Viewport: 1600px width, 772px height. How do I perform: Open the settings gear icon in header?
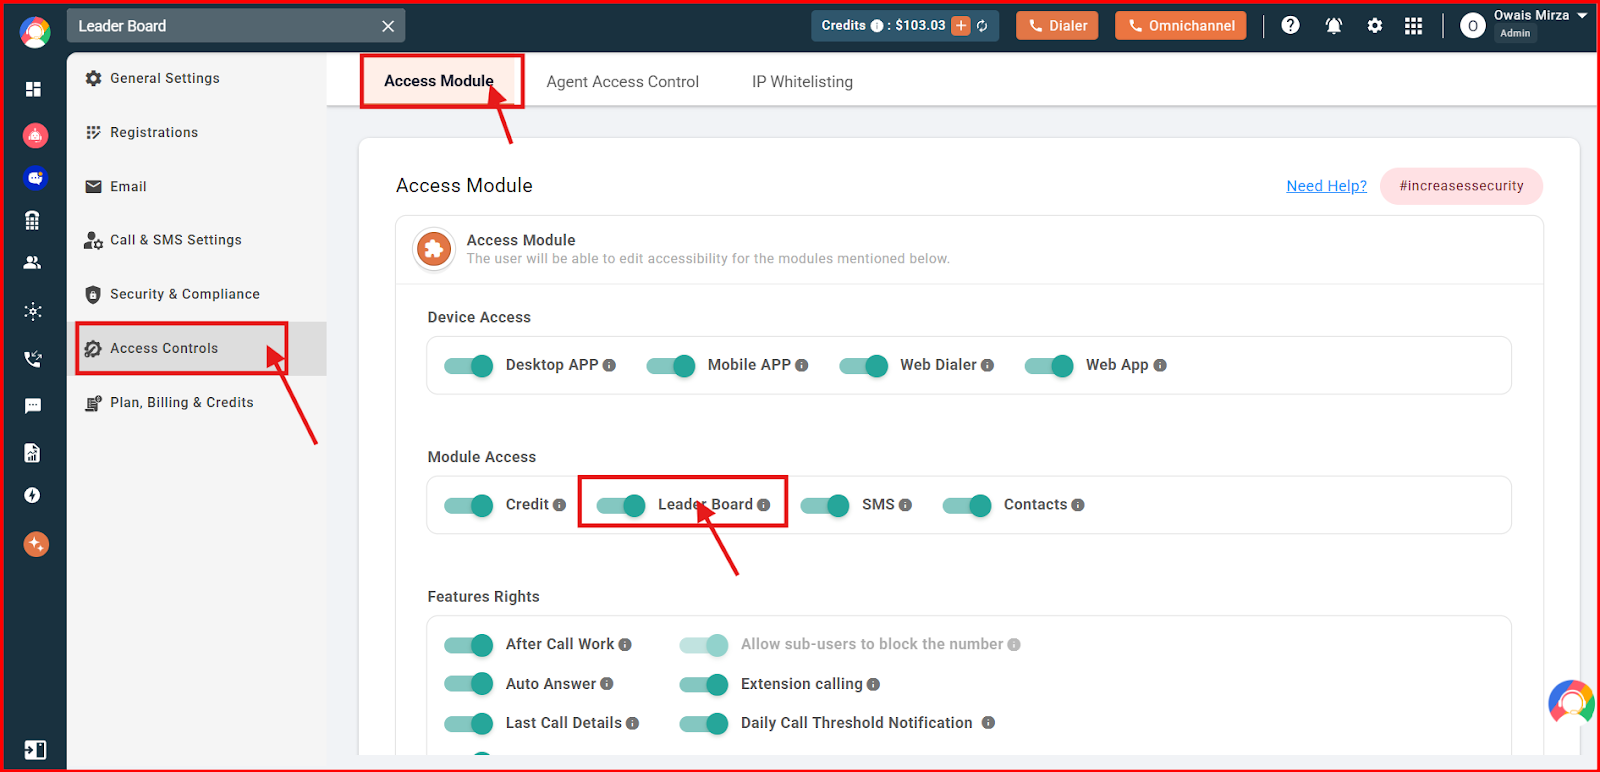pos(1375,26)
